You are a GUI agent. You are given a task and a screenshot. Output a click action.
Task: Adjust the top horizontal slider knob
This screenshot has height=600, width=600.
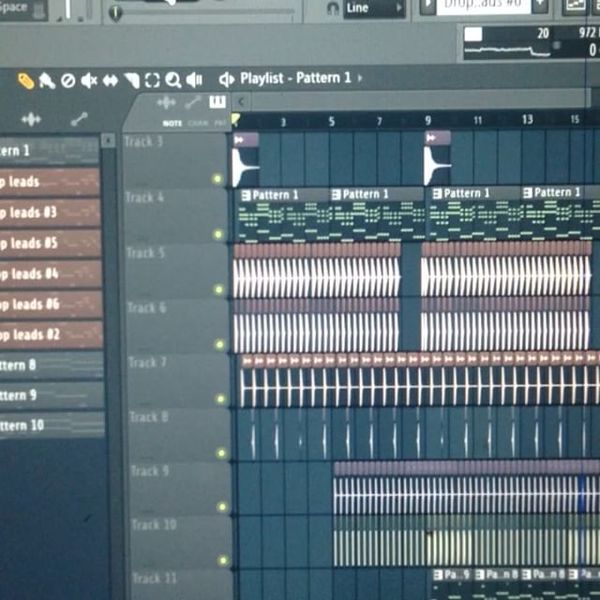pos(115,12)
